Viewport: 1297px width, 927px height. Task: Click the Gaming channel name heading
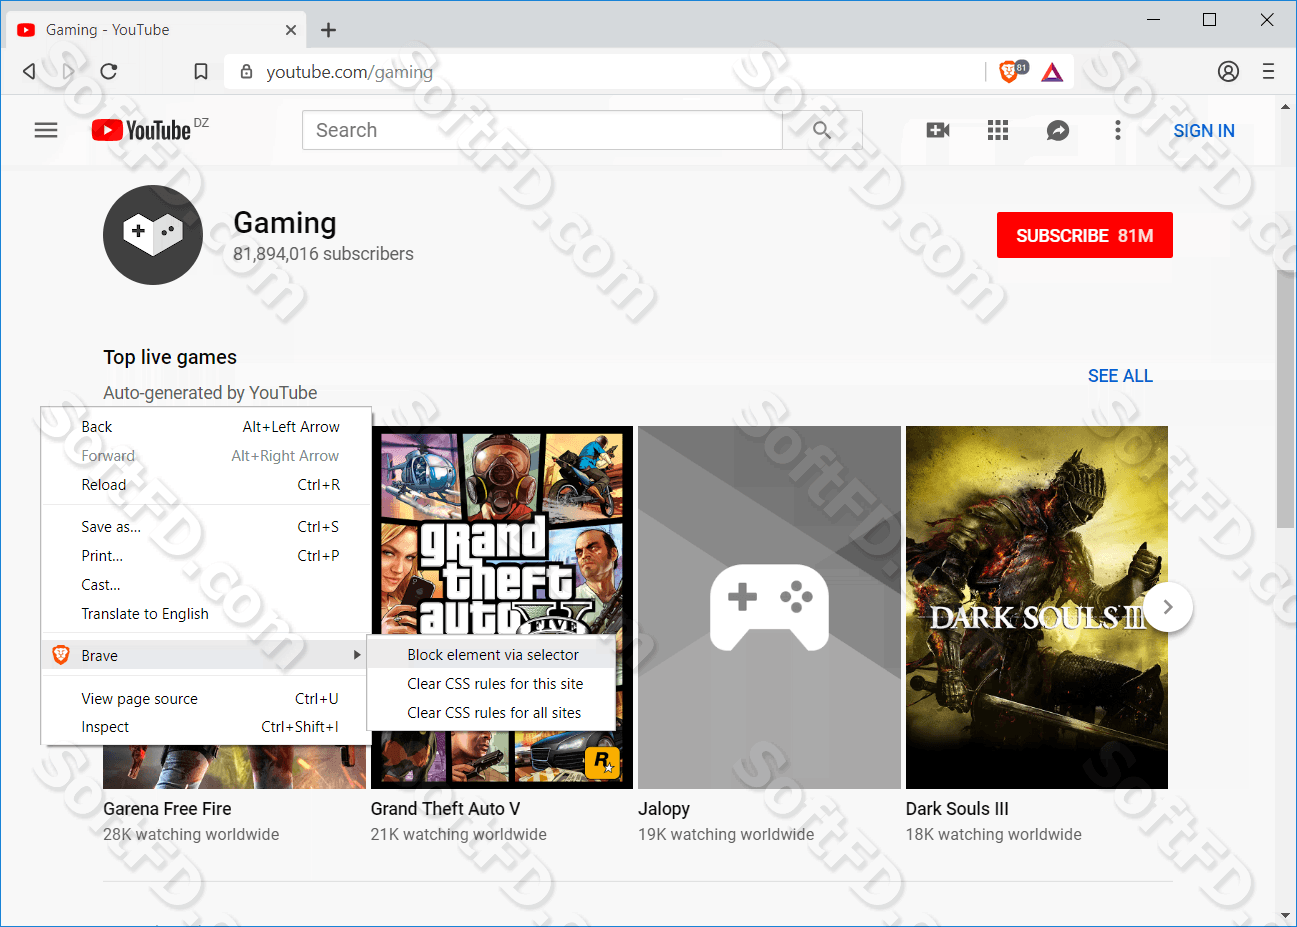[285, 223]
